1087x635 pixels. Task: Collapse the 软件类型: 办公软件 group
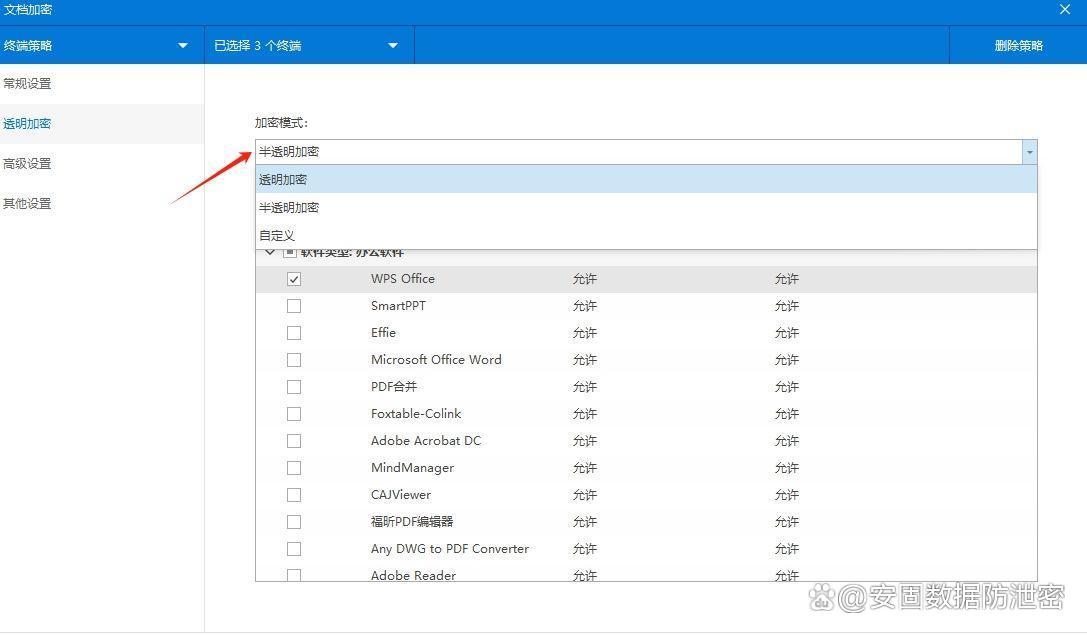[x=270, y=253]
